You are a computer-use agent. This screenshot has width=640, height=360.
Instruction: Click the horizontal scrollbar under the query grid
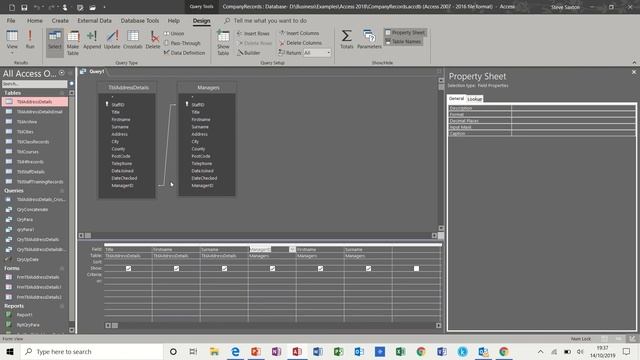[273, 325]
